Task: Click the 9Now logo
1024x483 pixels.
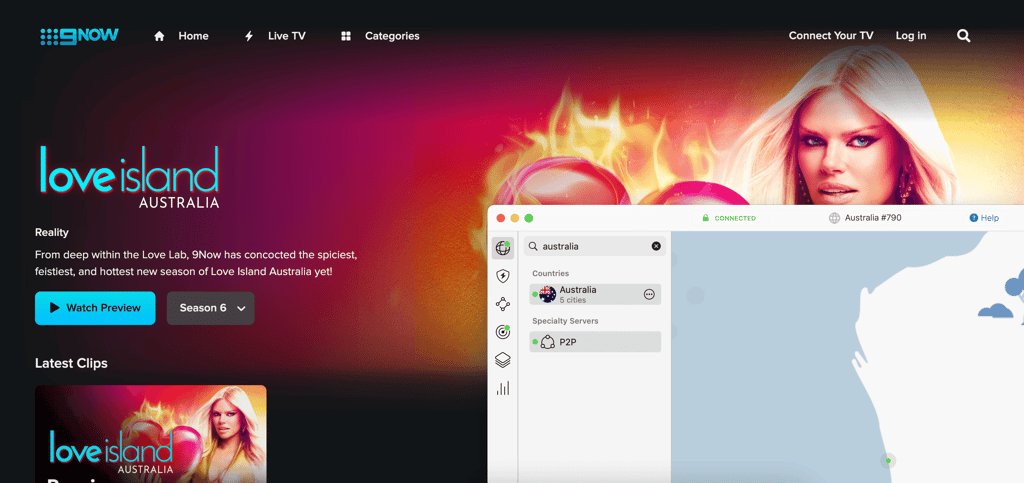Action: [x=80, y=36]
